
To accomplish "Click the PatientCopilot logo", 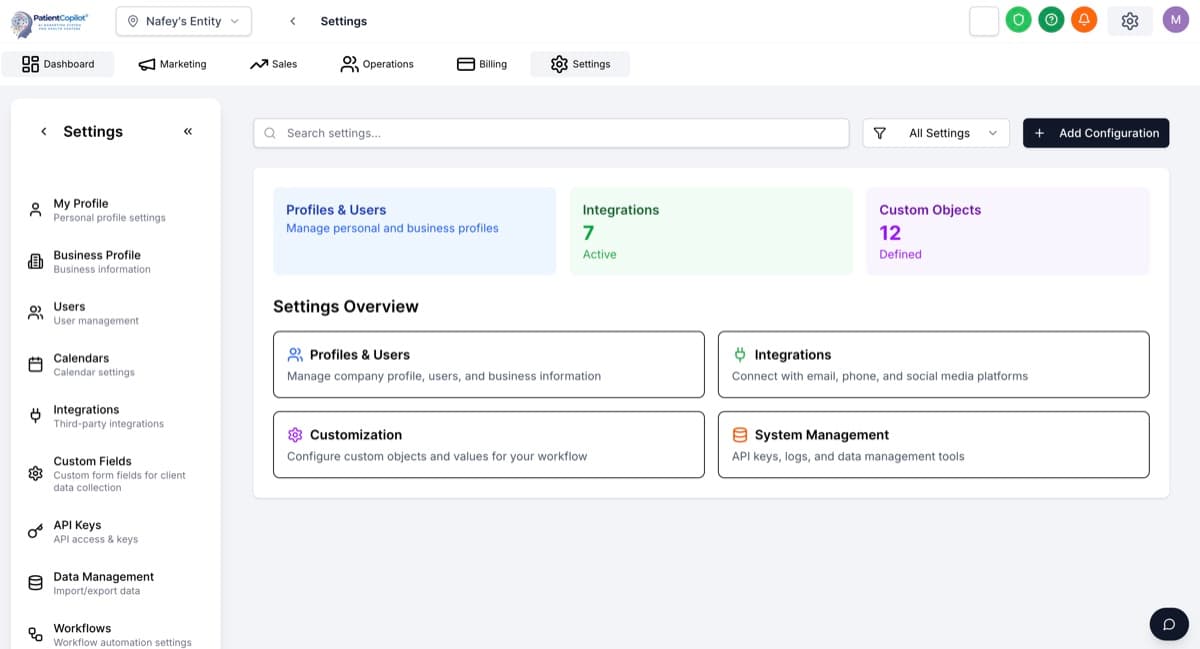I will click(x=50, y=24).
